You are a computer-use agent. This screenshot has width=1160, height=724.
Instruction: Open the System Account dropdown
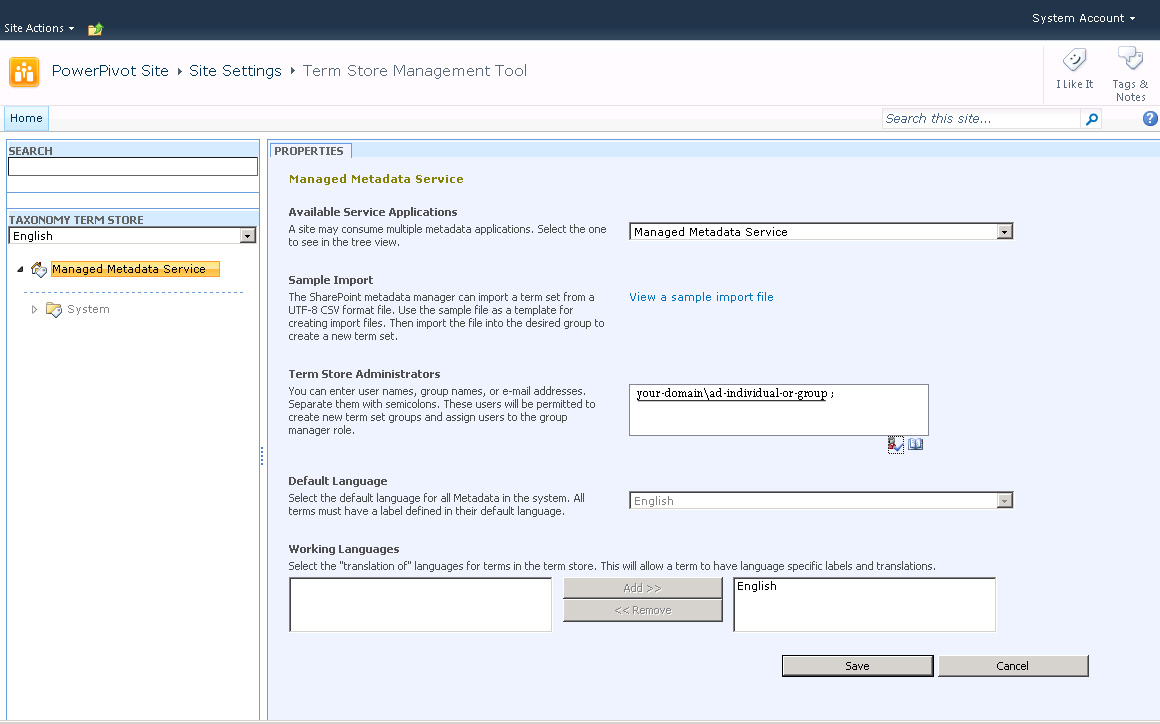coord(1083,18)
